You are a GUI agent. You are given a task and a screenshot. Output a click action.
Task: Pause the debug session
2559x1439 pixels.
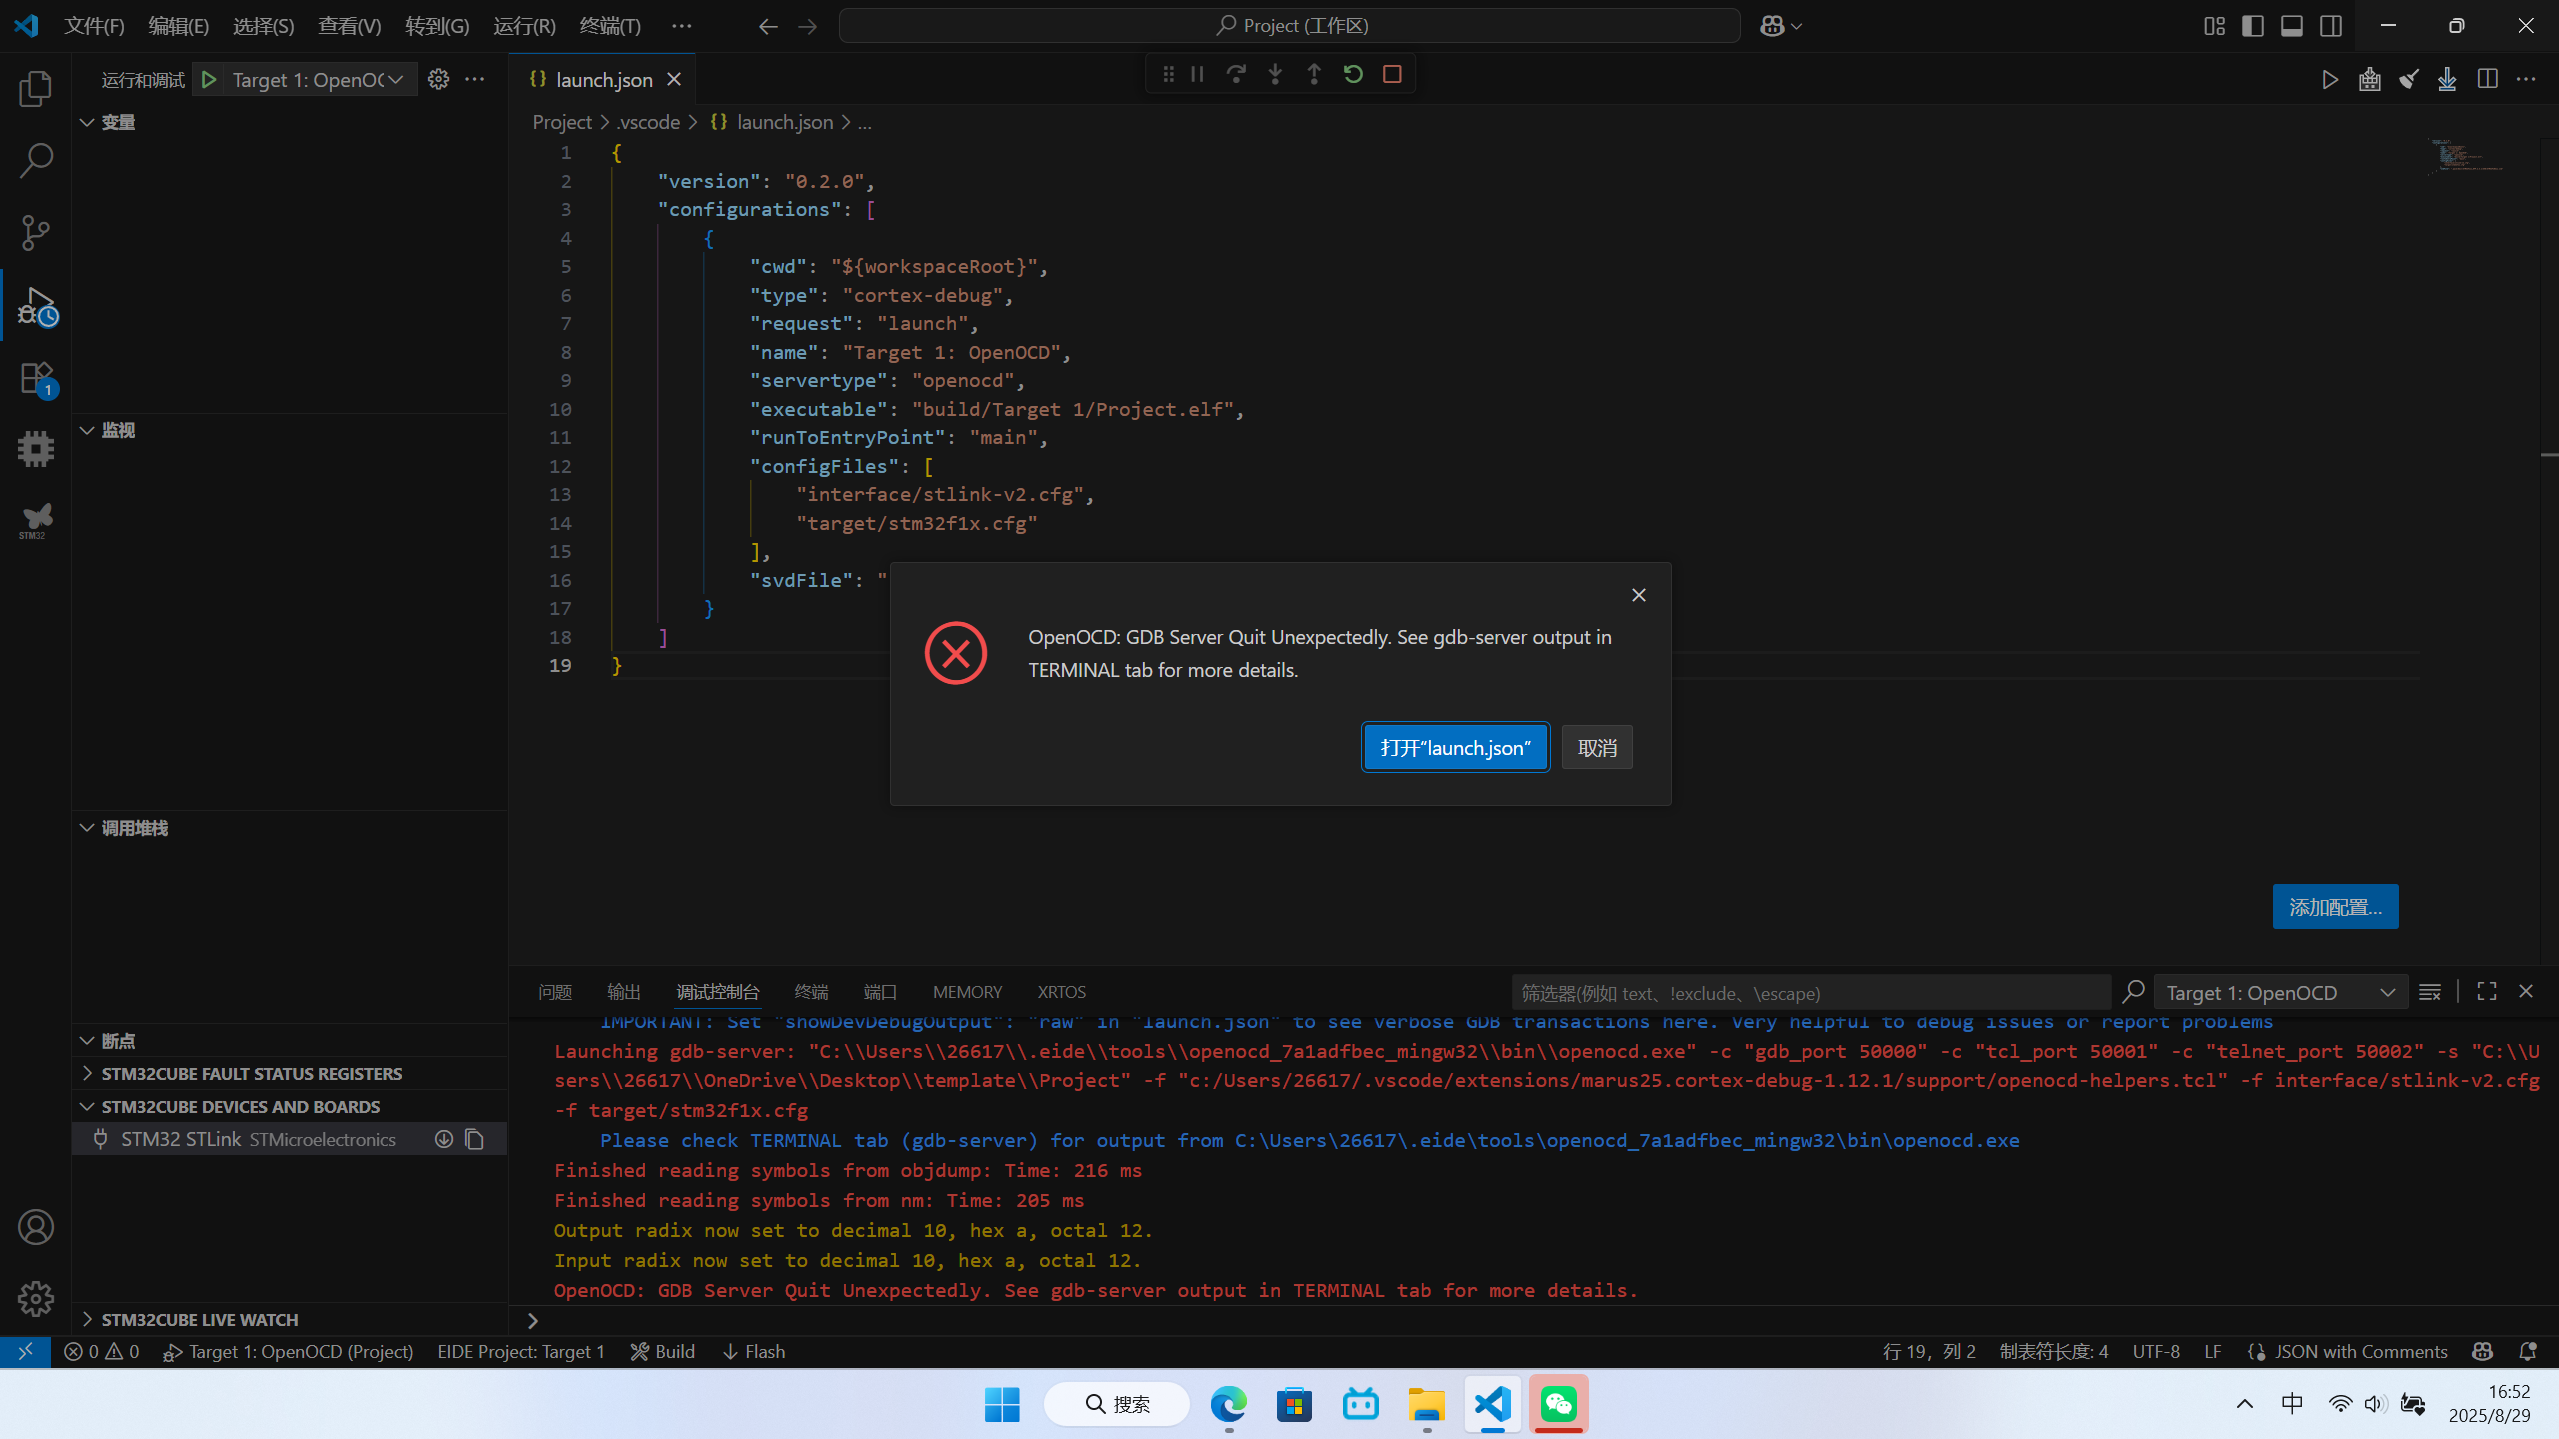pos(1197,74)
